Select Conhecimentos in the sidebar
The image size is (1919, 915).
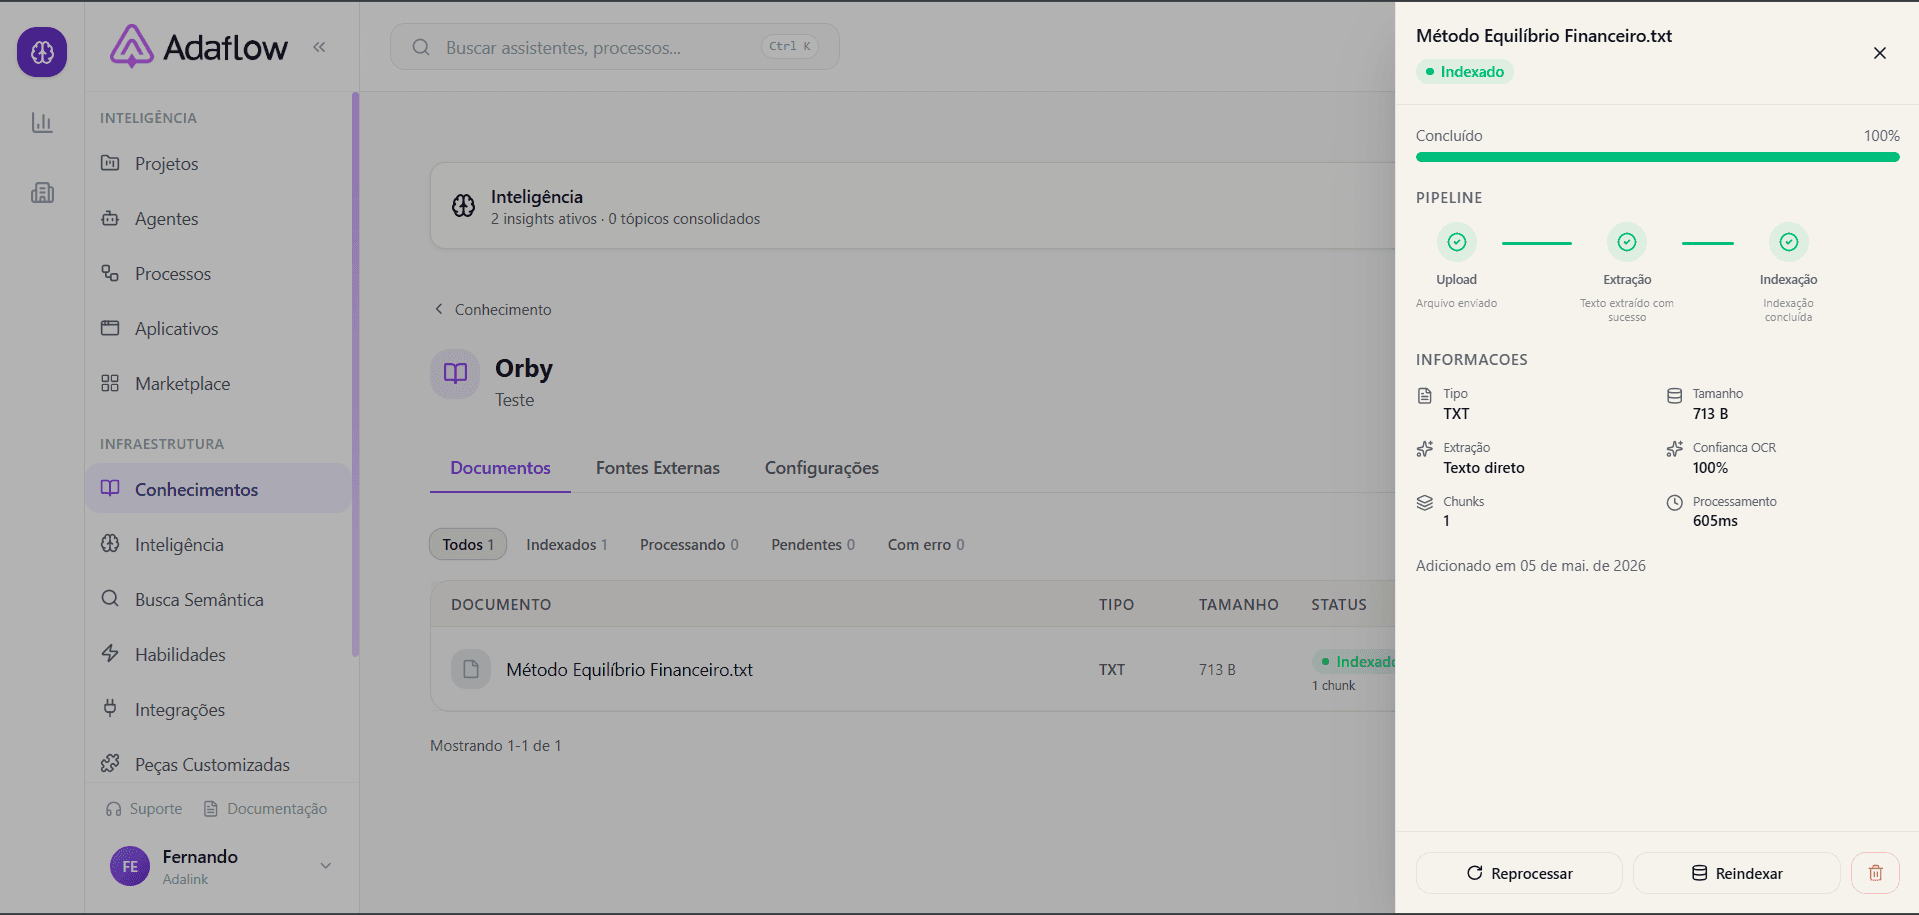coord(218,489)
